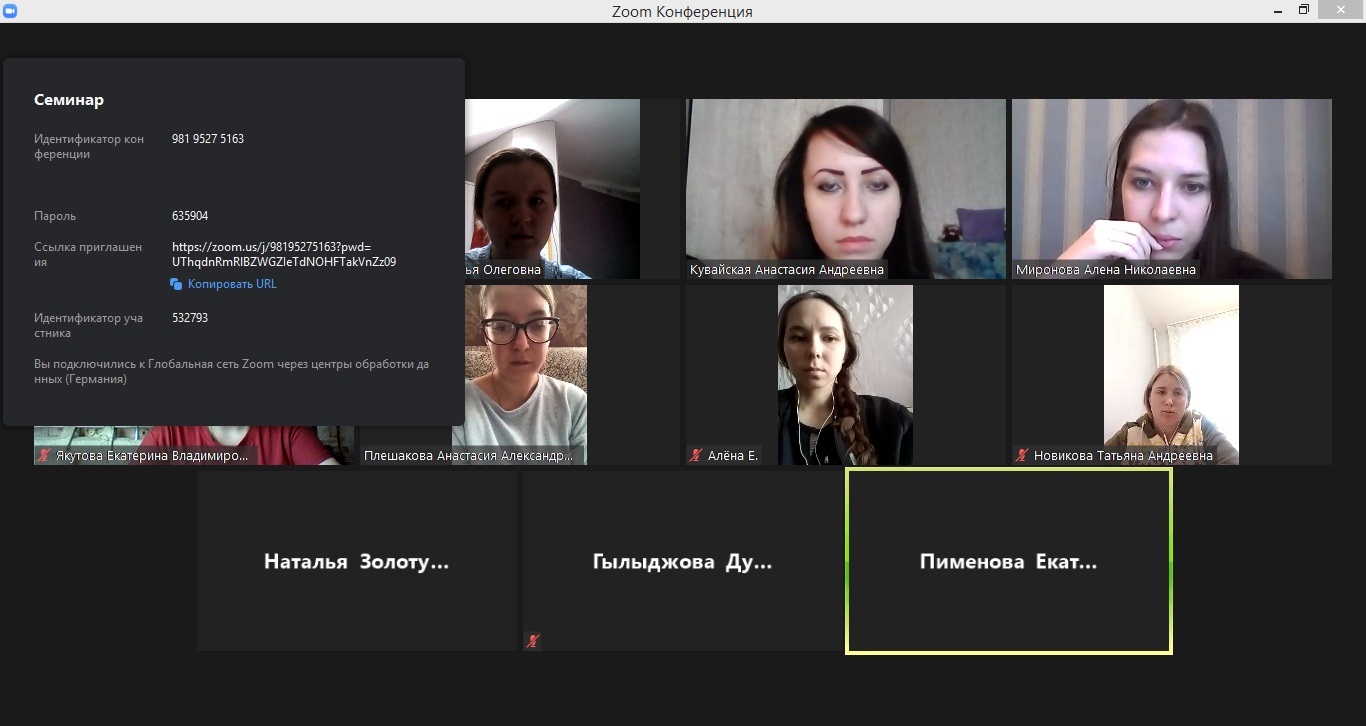Image resolution: width=1366 pixels, height=726 pixels.
Task: Click the meeting ID 981 9527 5163
Action: coord(208,139)
